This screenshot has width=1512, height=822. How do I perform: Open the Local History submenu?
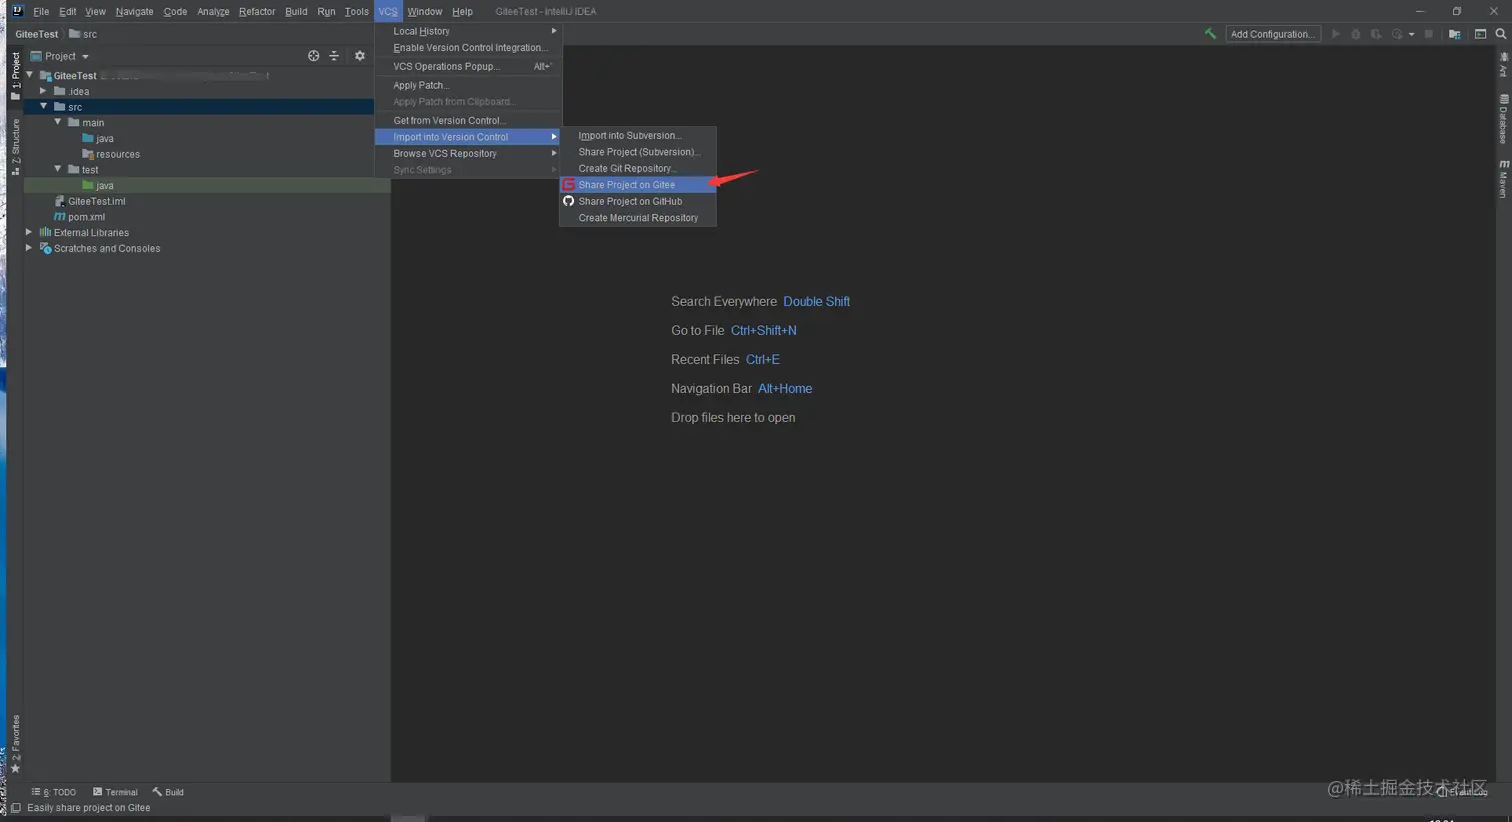[x=468, y=31]
